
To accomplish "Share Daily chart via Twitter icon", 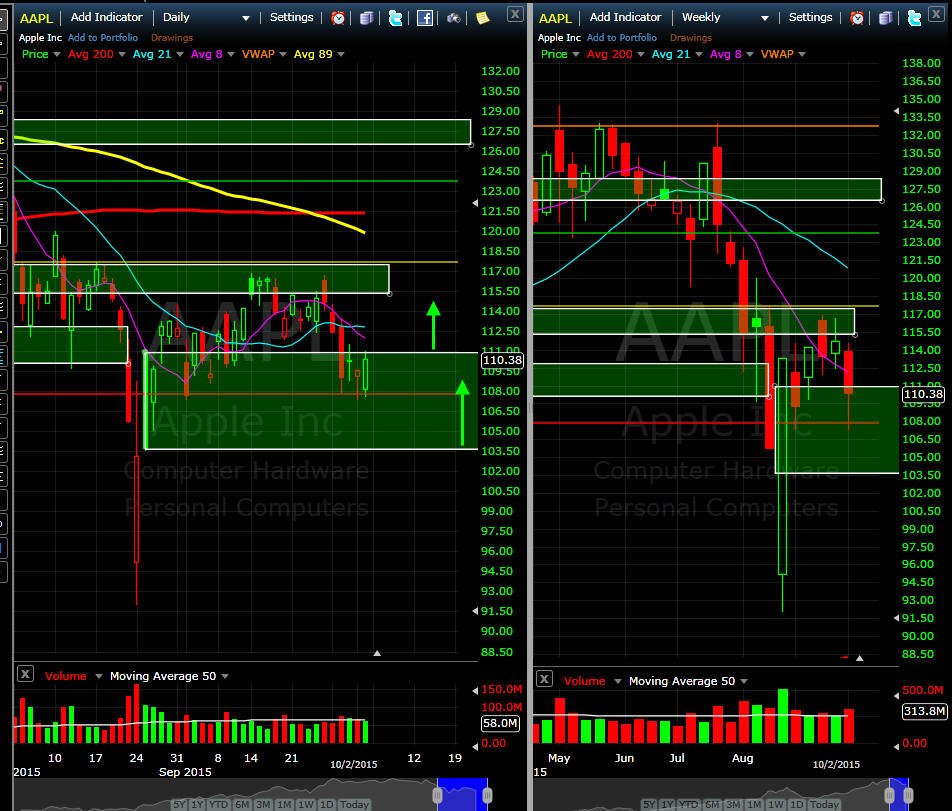I will pos(395,18).
